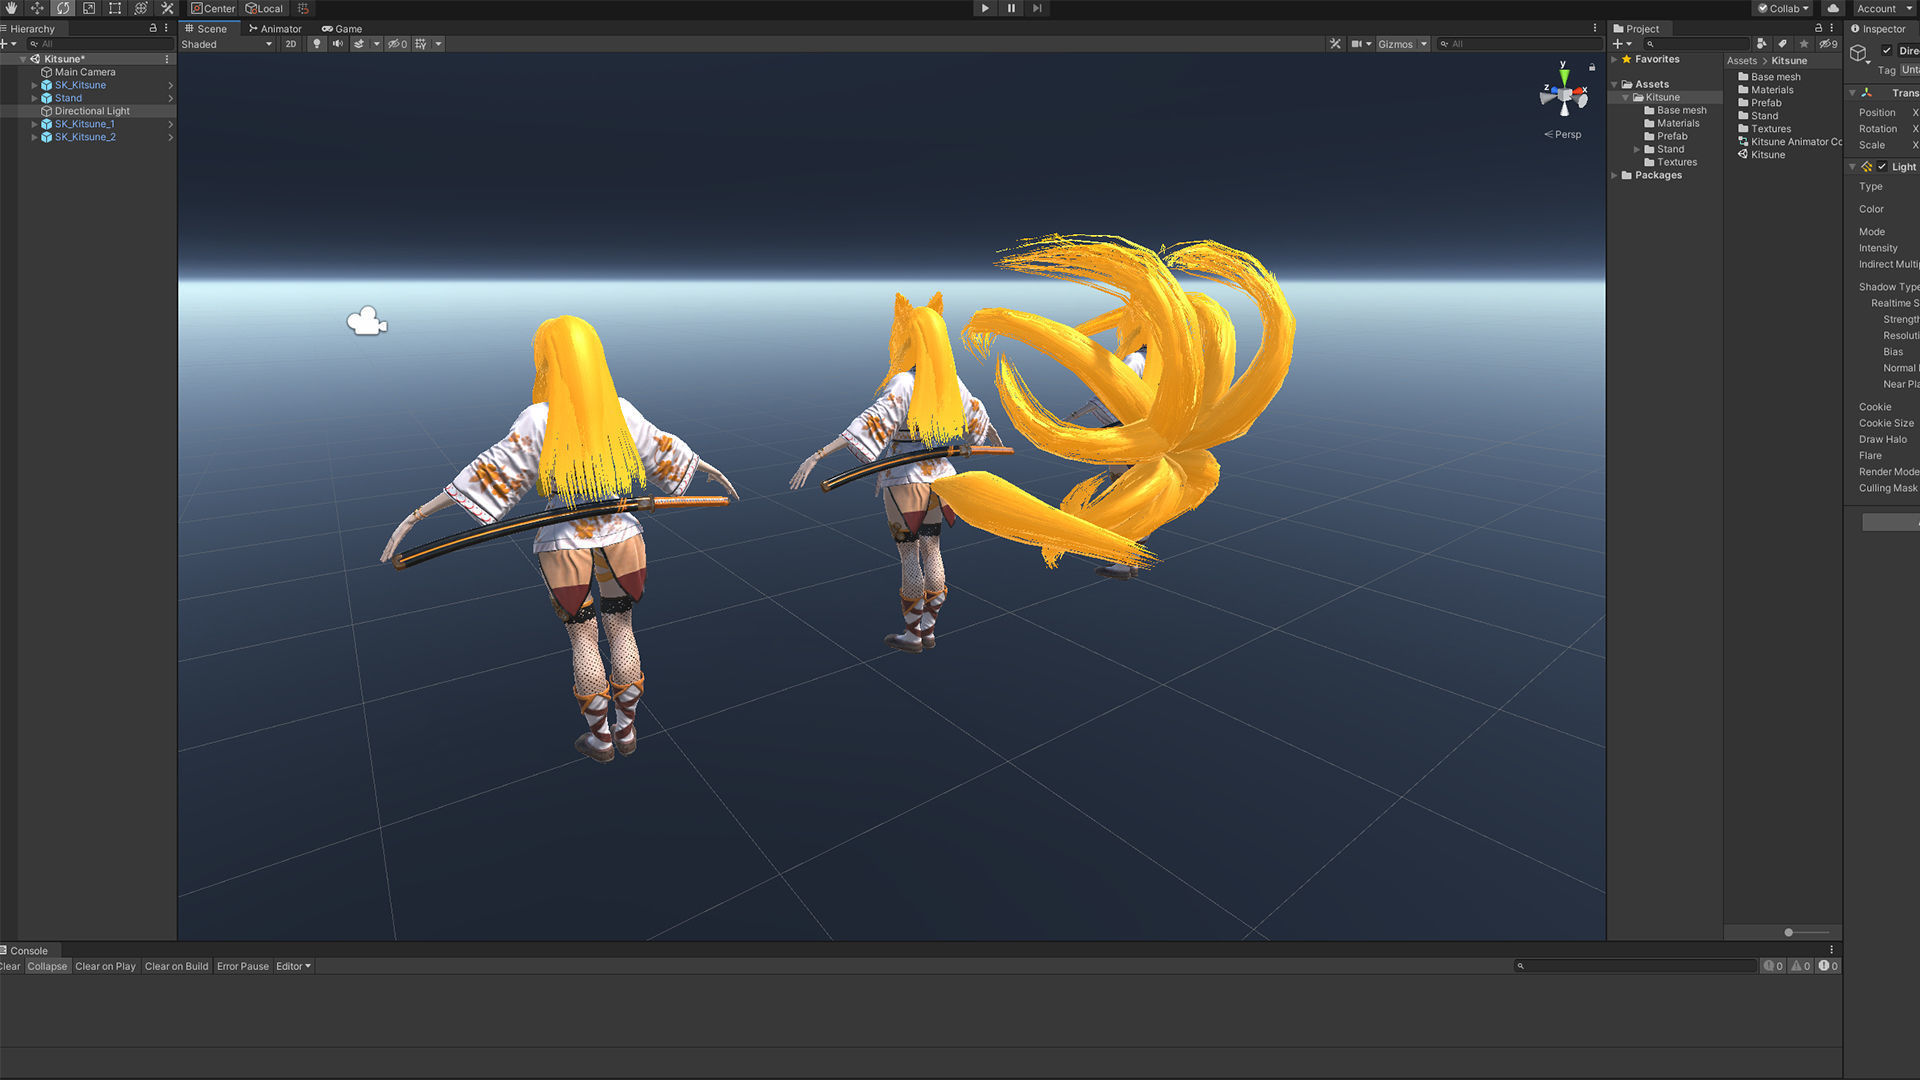The height and width of the screenshot is (1080, 1920).
Task: Toggle Clear on Play in Console
Action: (105, 966)
